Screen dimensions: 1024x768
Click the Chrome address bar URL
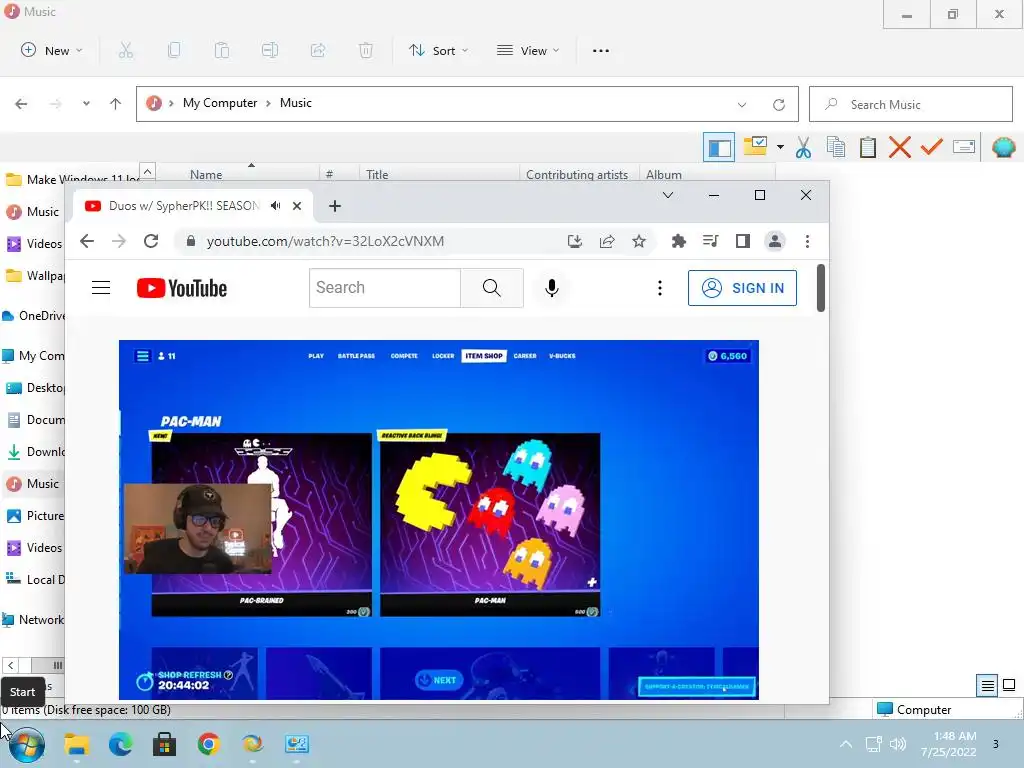pos(325,241)
